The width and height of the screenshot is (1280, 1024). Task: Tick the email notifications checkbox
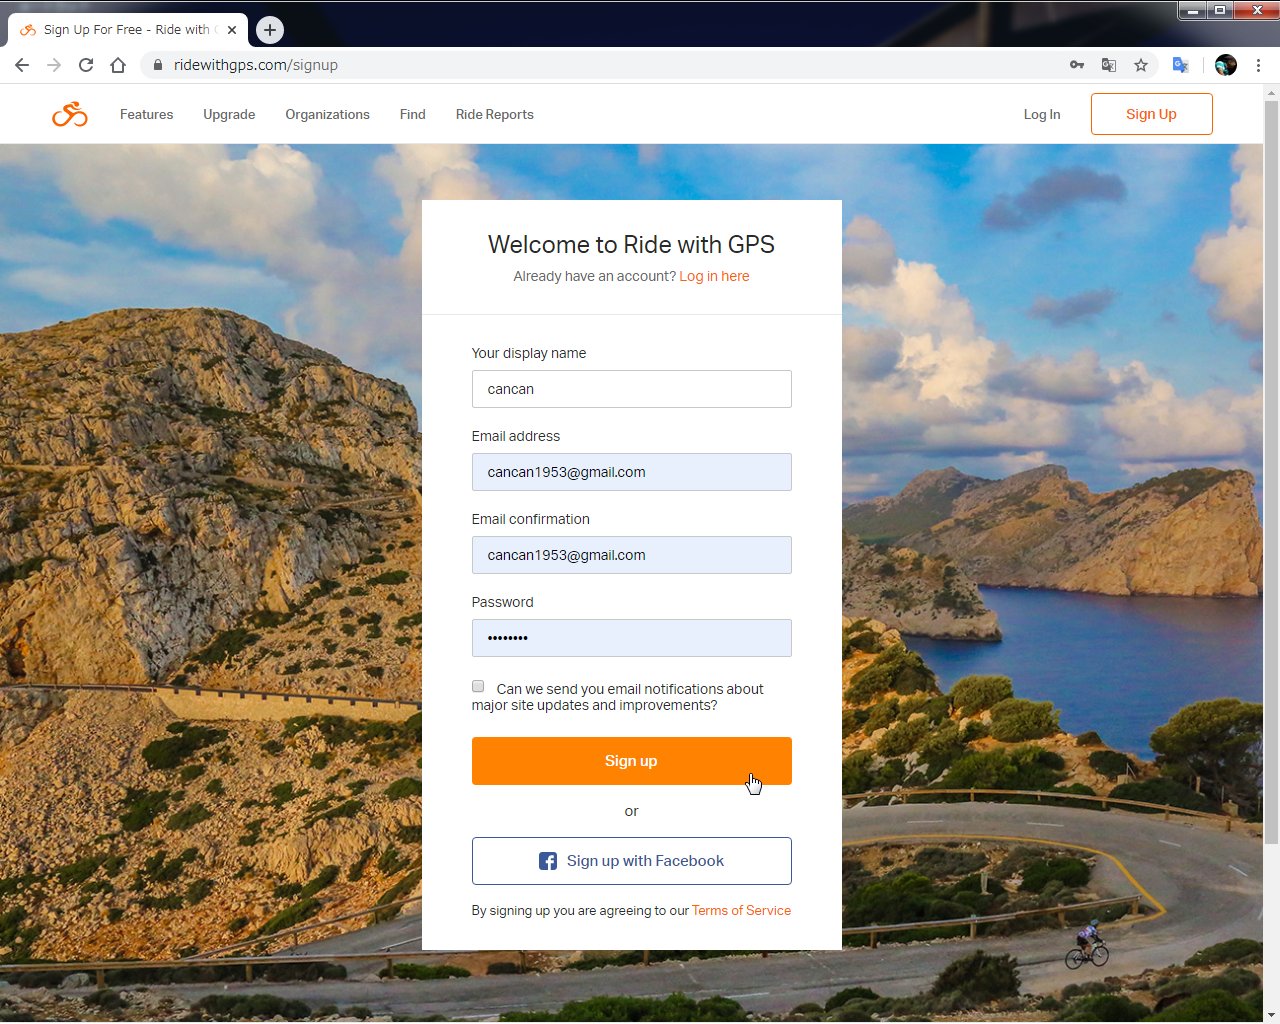click(478, 686)
